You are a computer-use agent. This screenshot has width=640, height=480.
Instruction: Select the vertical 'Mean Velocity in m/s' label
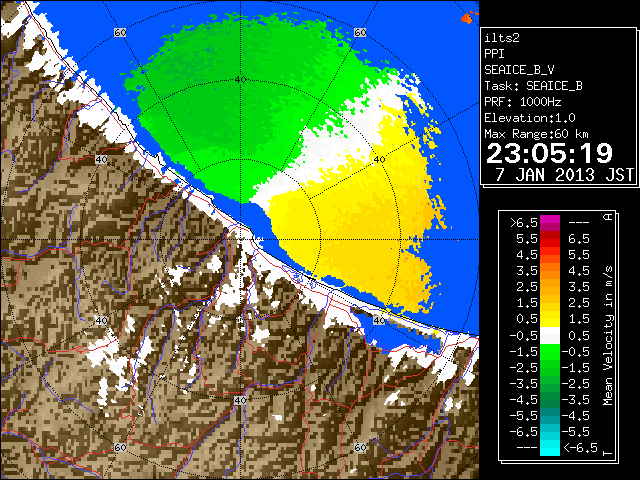[608, 335]
